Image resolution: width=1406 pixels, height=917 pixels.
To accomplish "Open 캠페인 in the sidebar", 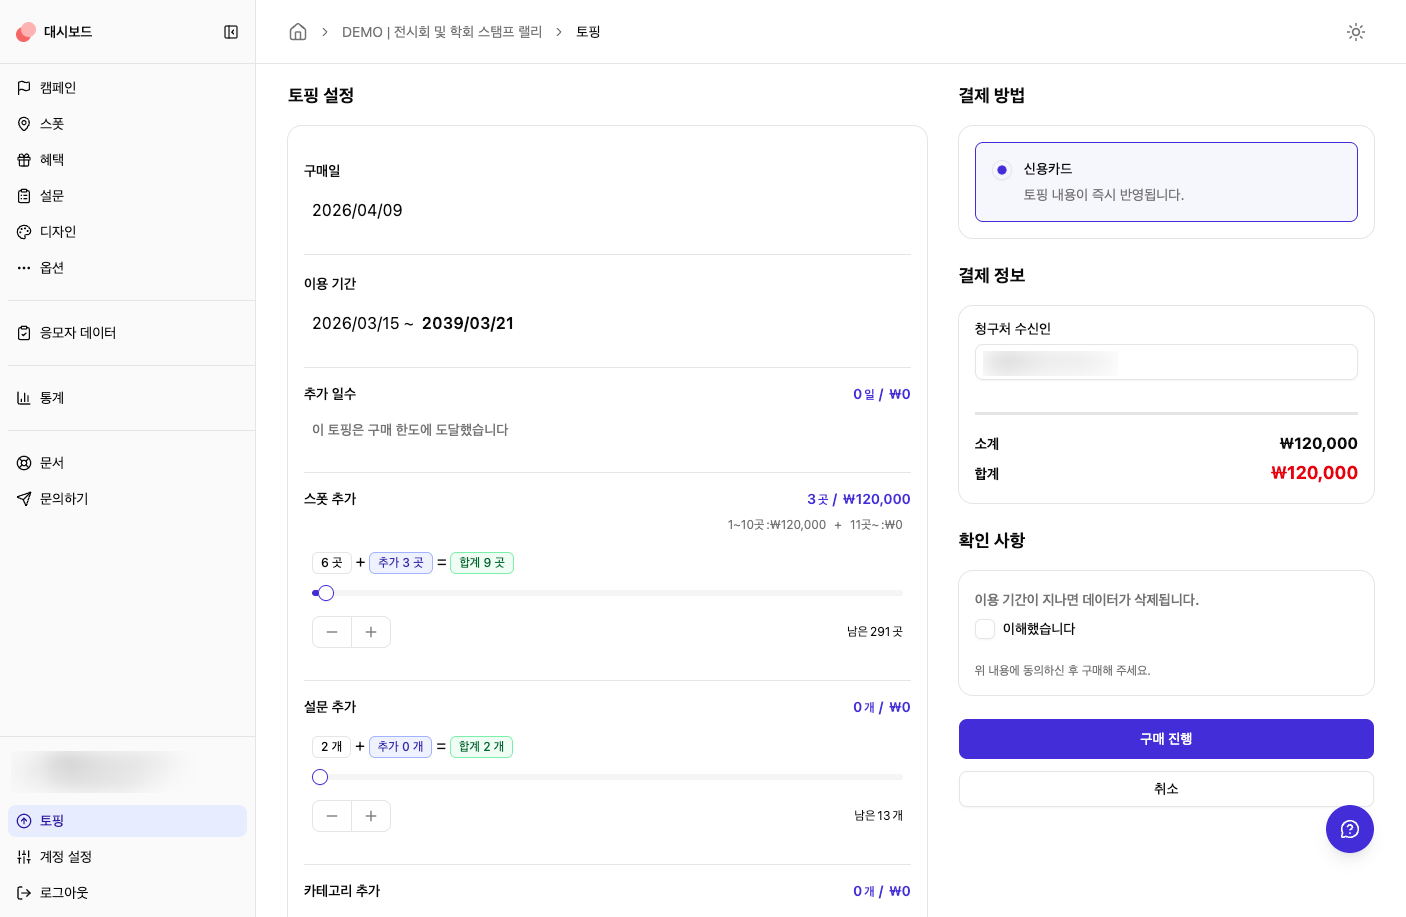I will 127,88.
